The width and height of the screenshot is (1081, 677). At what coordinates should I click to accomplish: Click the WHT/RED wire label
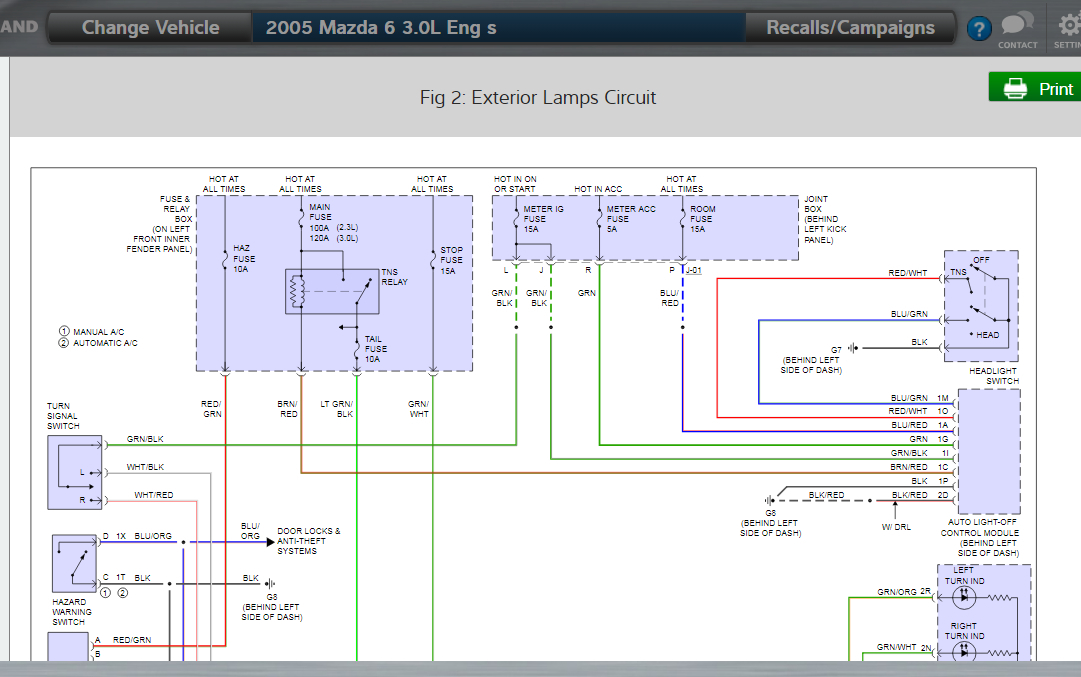pyautogui.click(x=154, y=495)
